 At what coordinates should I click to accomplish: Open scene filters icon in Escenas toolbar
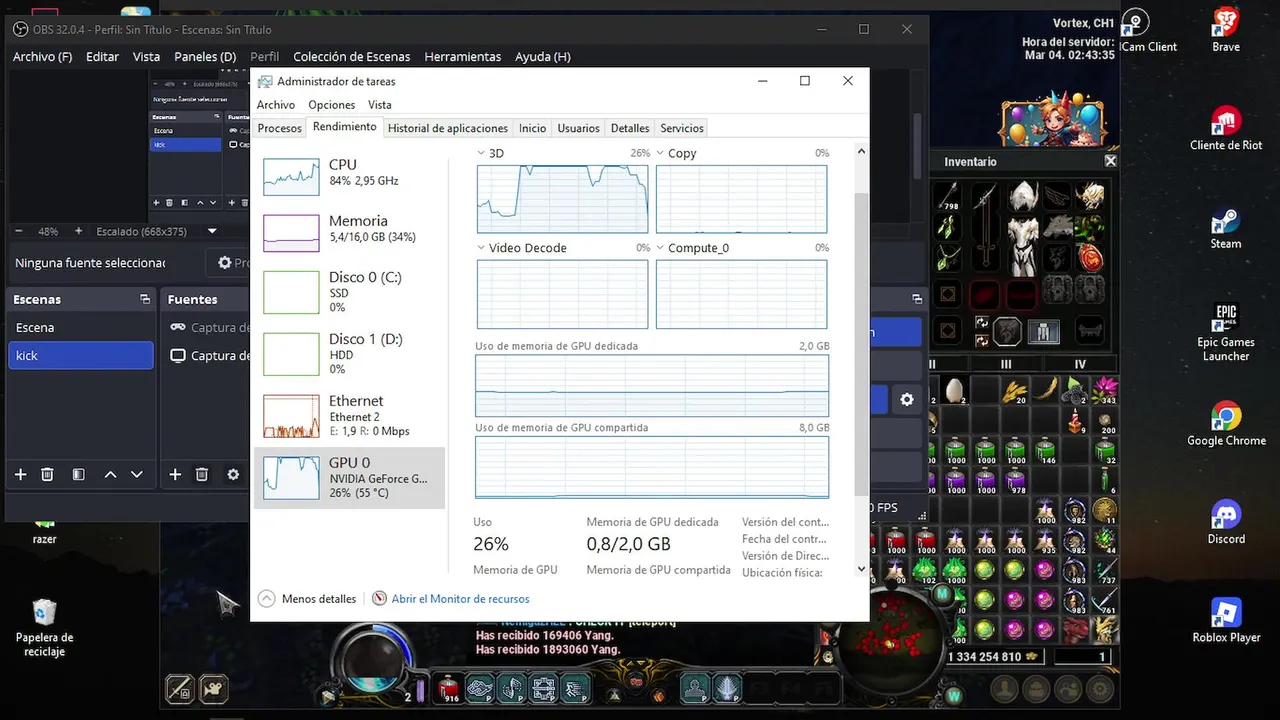click(78, 474)
